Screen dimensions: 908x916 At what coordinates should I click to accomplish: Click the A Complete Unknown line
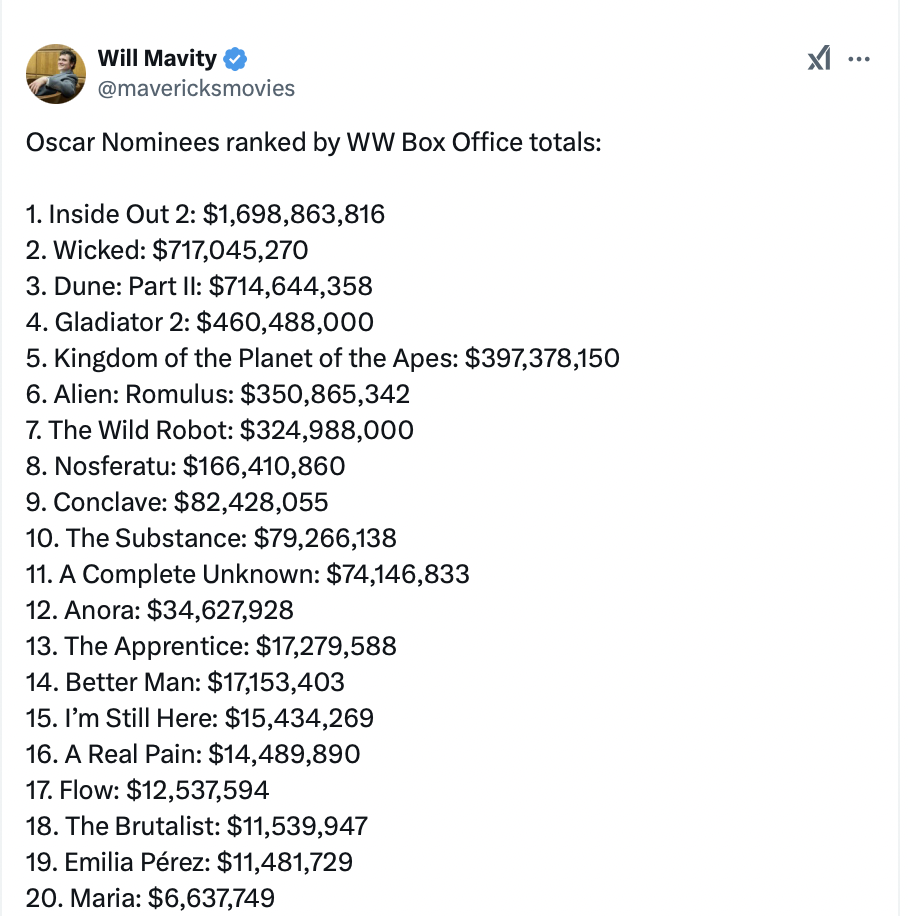(x=247, y=574)
